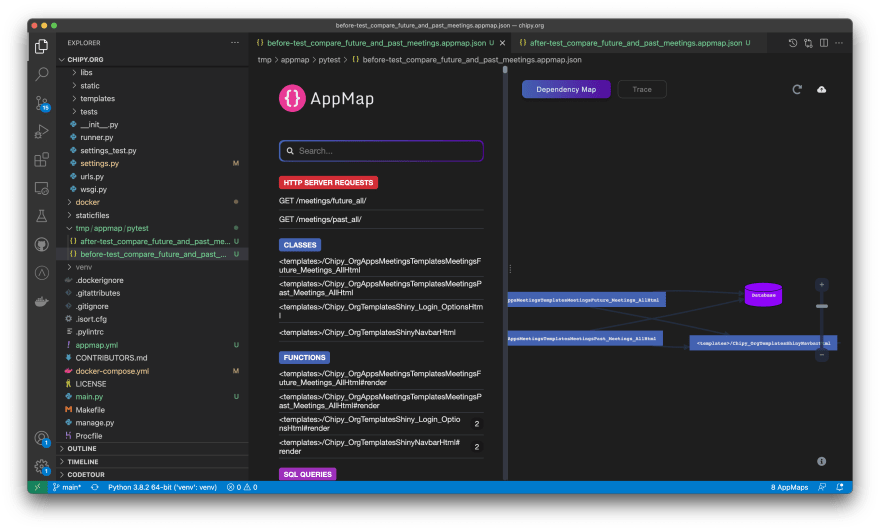Open the Testing flask view

coord(42,216)
